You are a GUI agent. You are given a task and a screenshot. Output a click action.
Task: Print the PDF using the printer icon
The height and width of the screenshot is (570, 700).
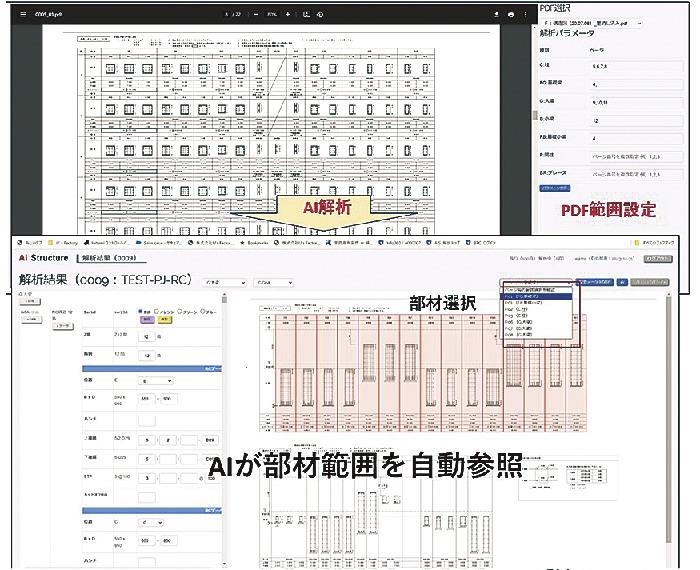(510, 15)
